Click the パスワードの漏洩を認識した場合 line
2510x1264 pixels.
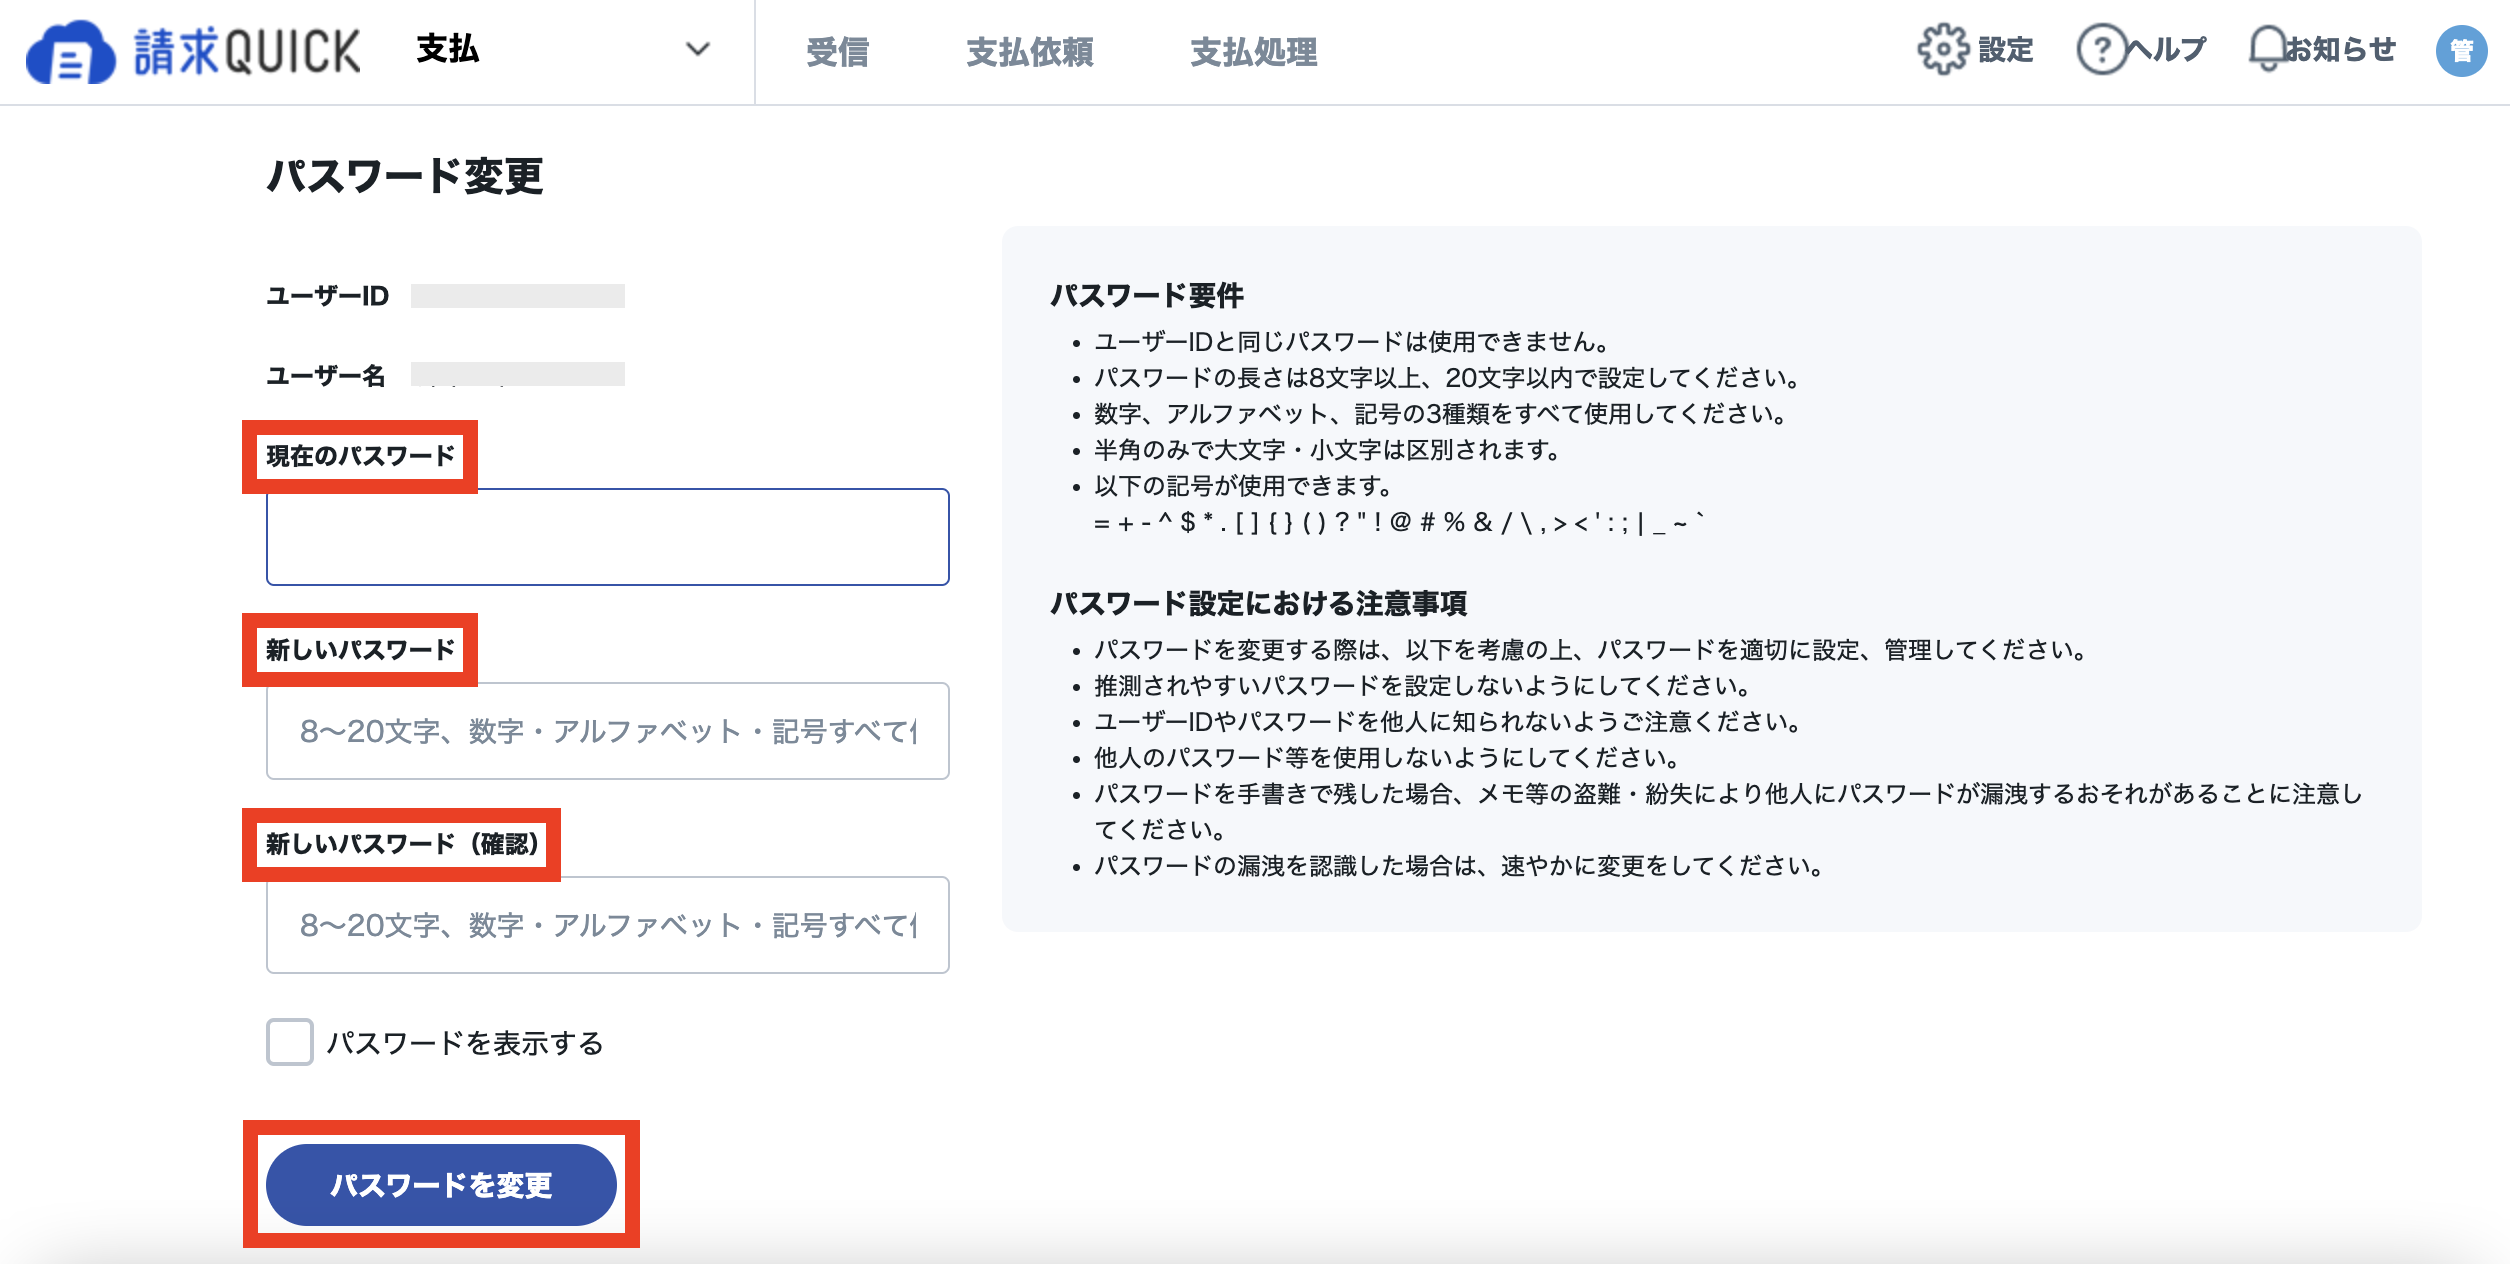(x=1459, y=866)
